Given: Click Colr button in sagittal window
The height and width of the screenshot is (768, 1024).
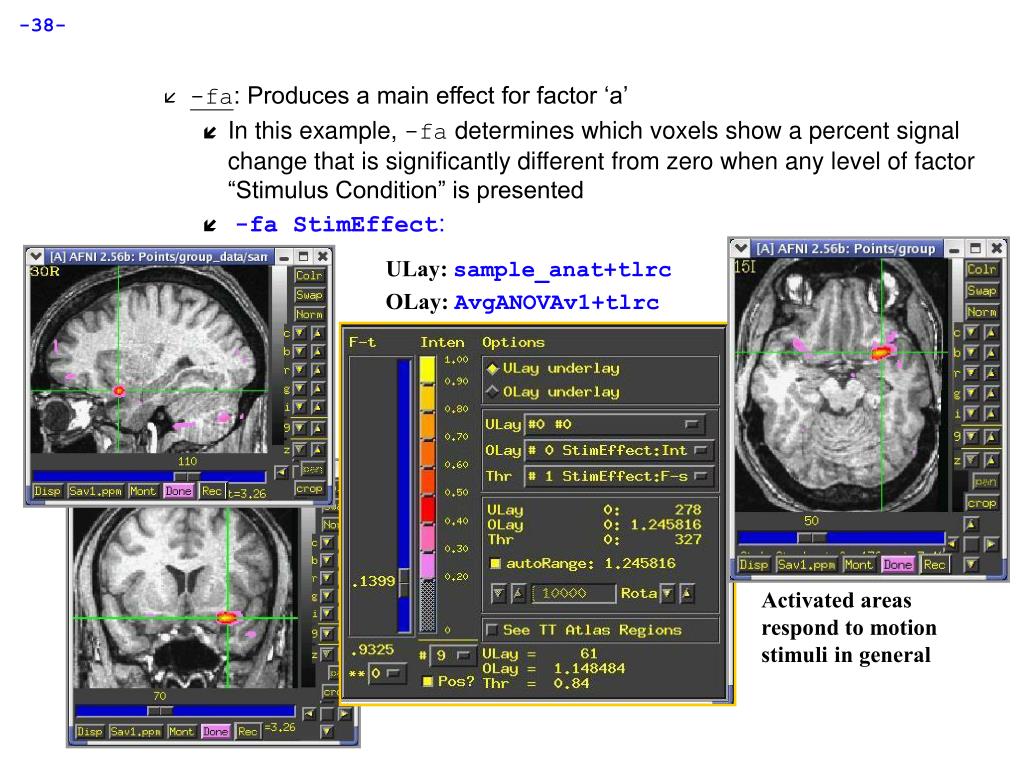Looking at the screenshot, I should click(309, 275).
